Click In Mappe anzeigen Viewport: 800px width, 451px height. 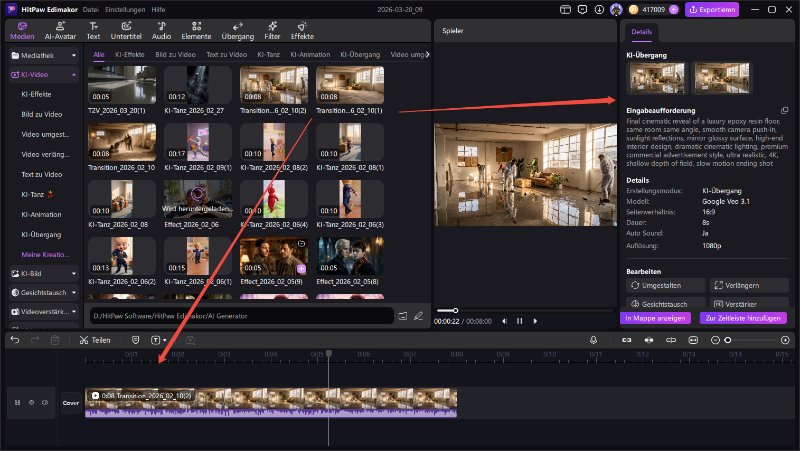(655, 318)
